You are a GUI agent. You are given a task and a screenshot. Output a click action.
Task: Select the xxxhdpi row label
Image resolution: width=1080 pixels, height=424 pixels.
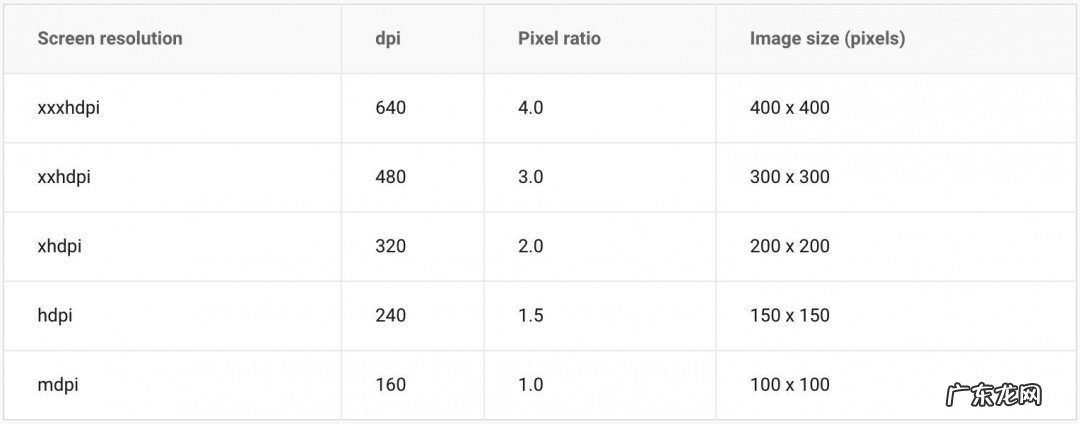pos(68,108)
